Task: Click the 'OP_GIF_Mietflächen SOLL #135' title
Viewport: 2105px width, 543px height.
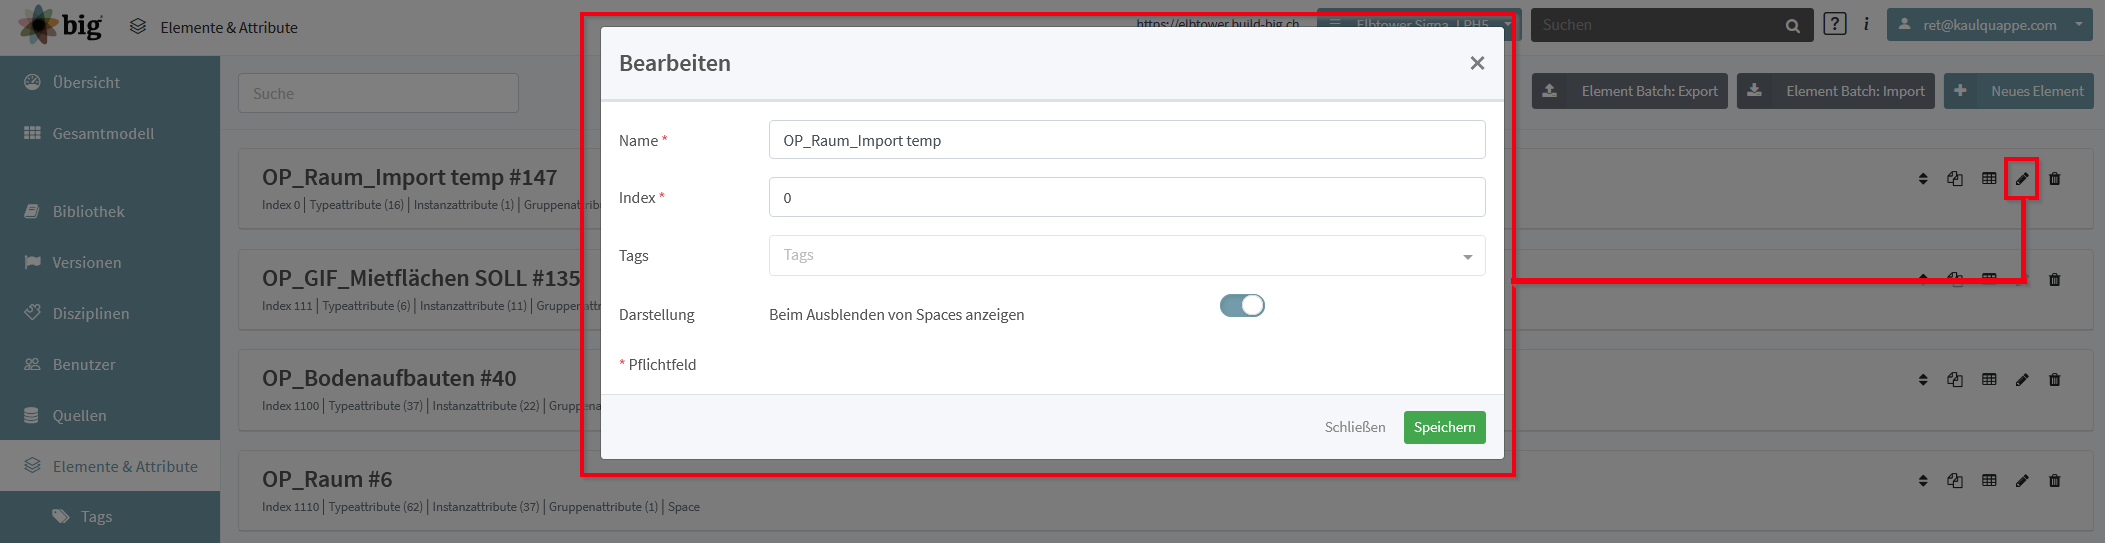Action: [420, 278]
